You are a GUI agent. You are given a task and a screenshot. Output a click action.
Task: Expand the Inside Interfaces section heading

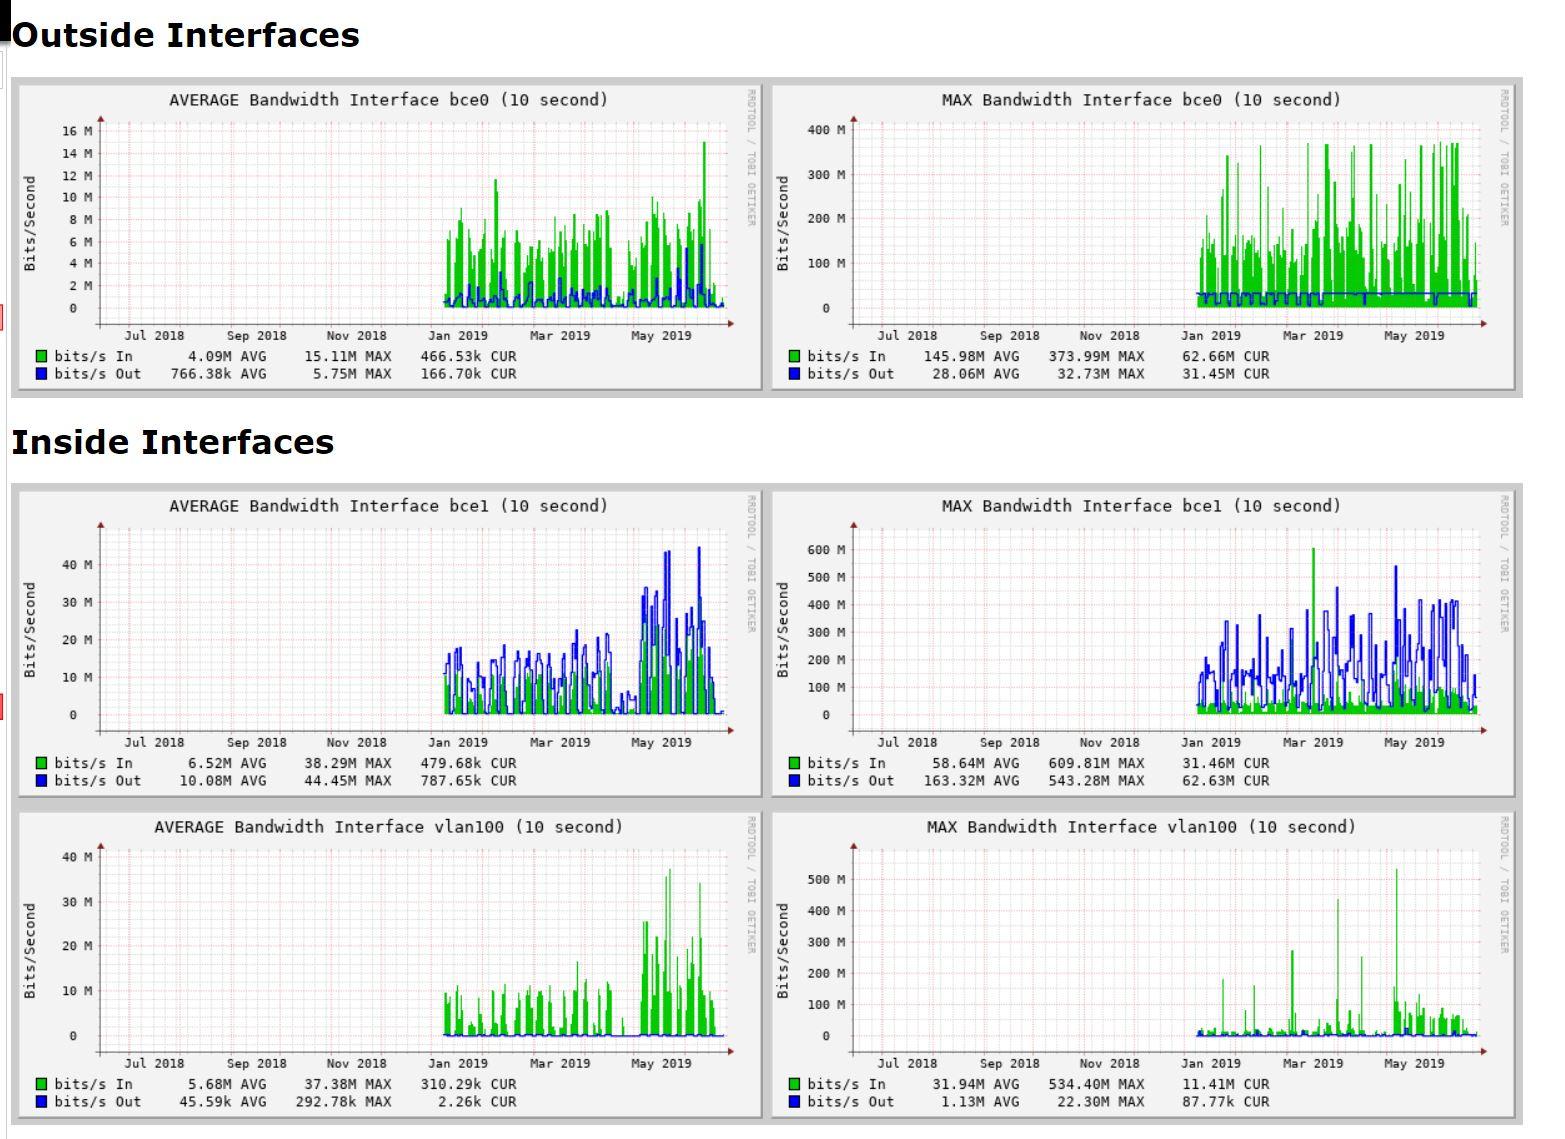click(x=172, y=441)
